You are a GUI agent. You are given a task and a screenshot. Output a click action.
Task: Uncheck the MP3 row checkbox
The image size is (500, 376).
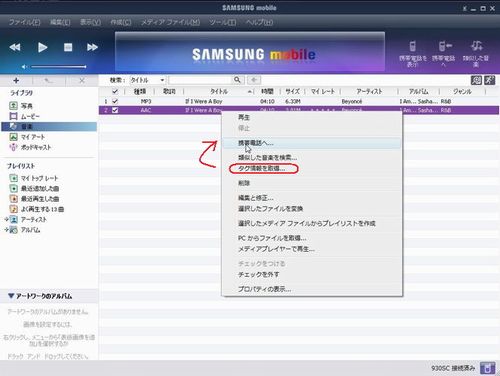[x=115, y=101]
